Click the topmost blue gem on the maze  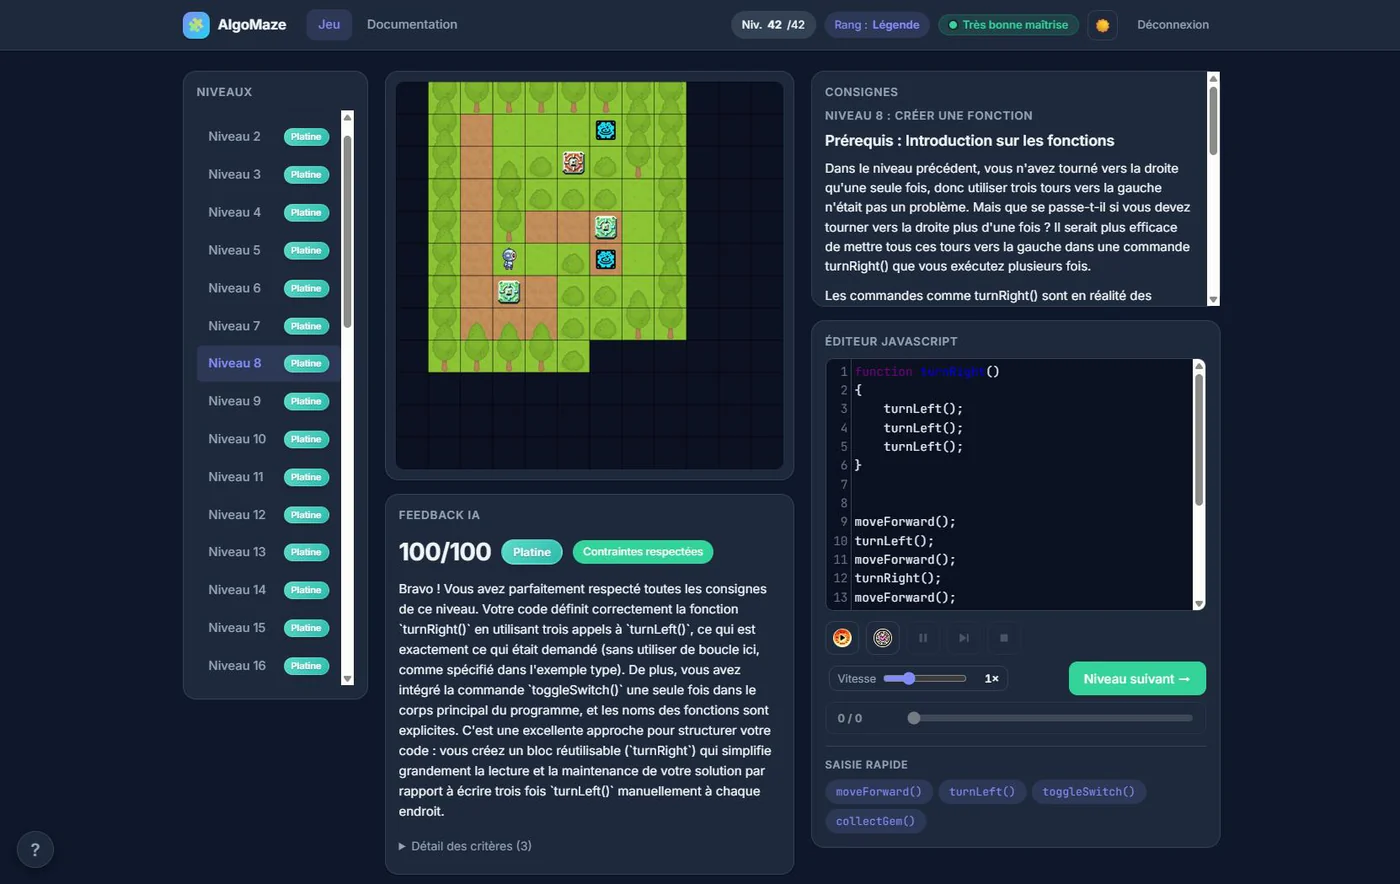pyautogui.click(x=605, y=129)
